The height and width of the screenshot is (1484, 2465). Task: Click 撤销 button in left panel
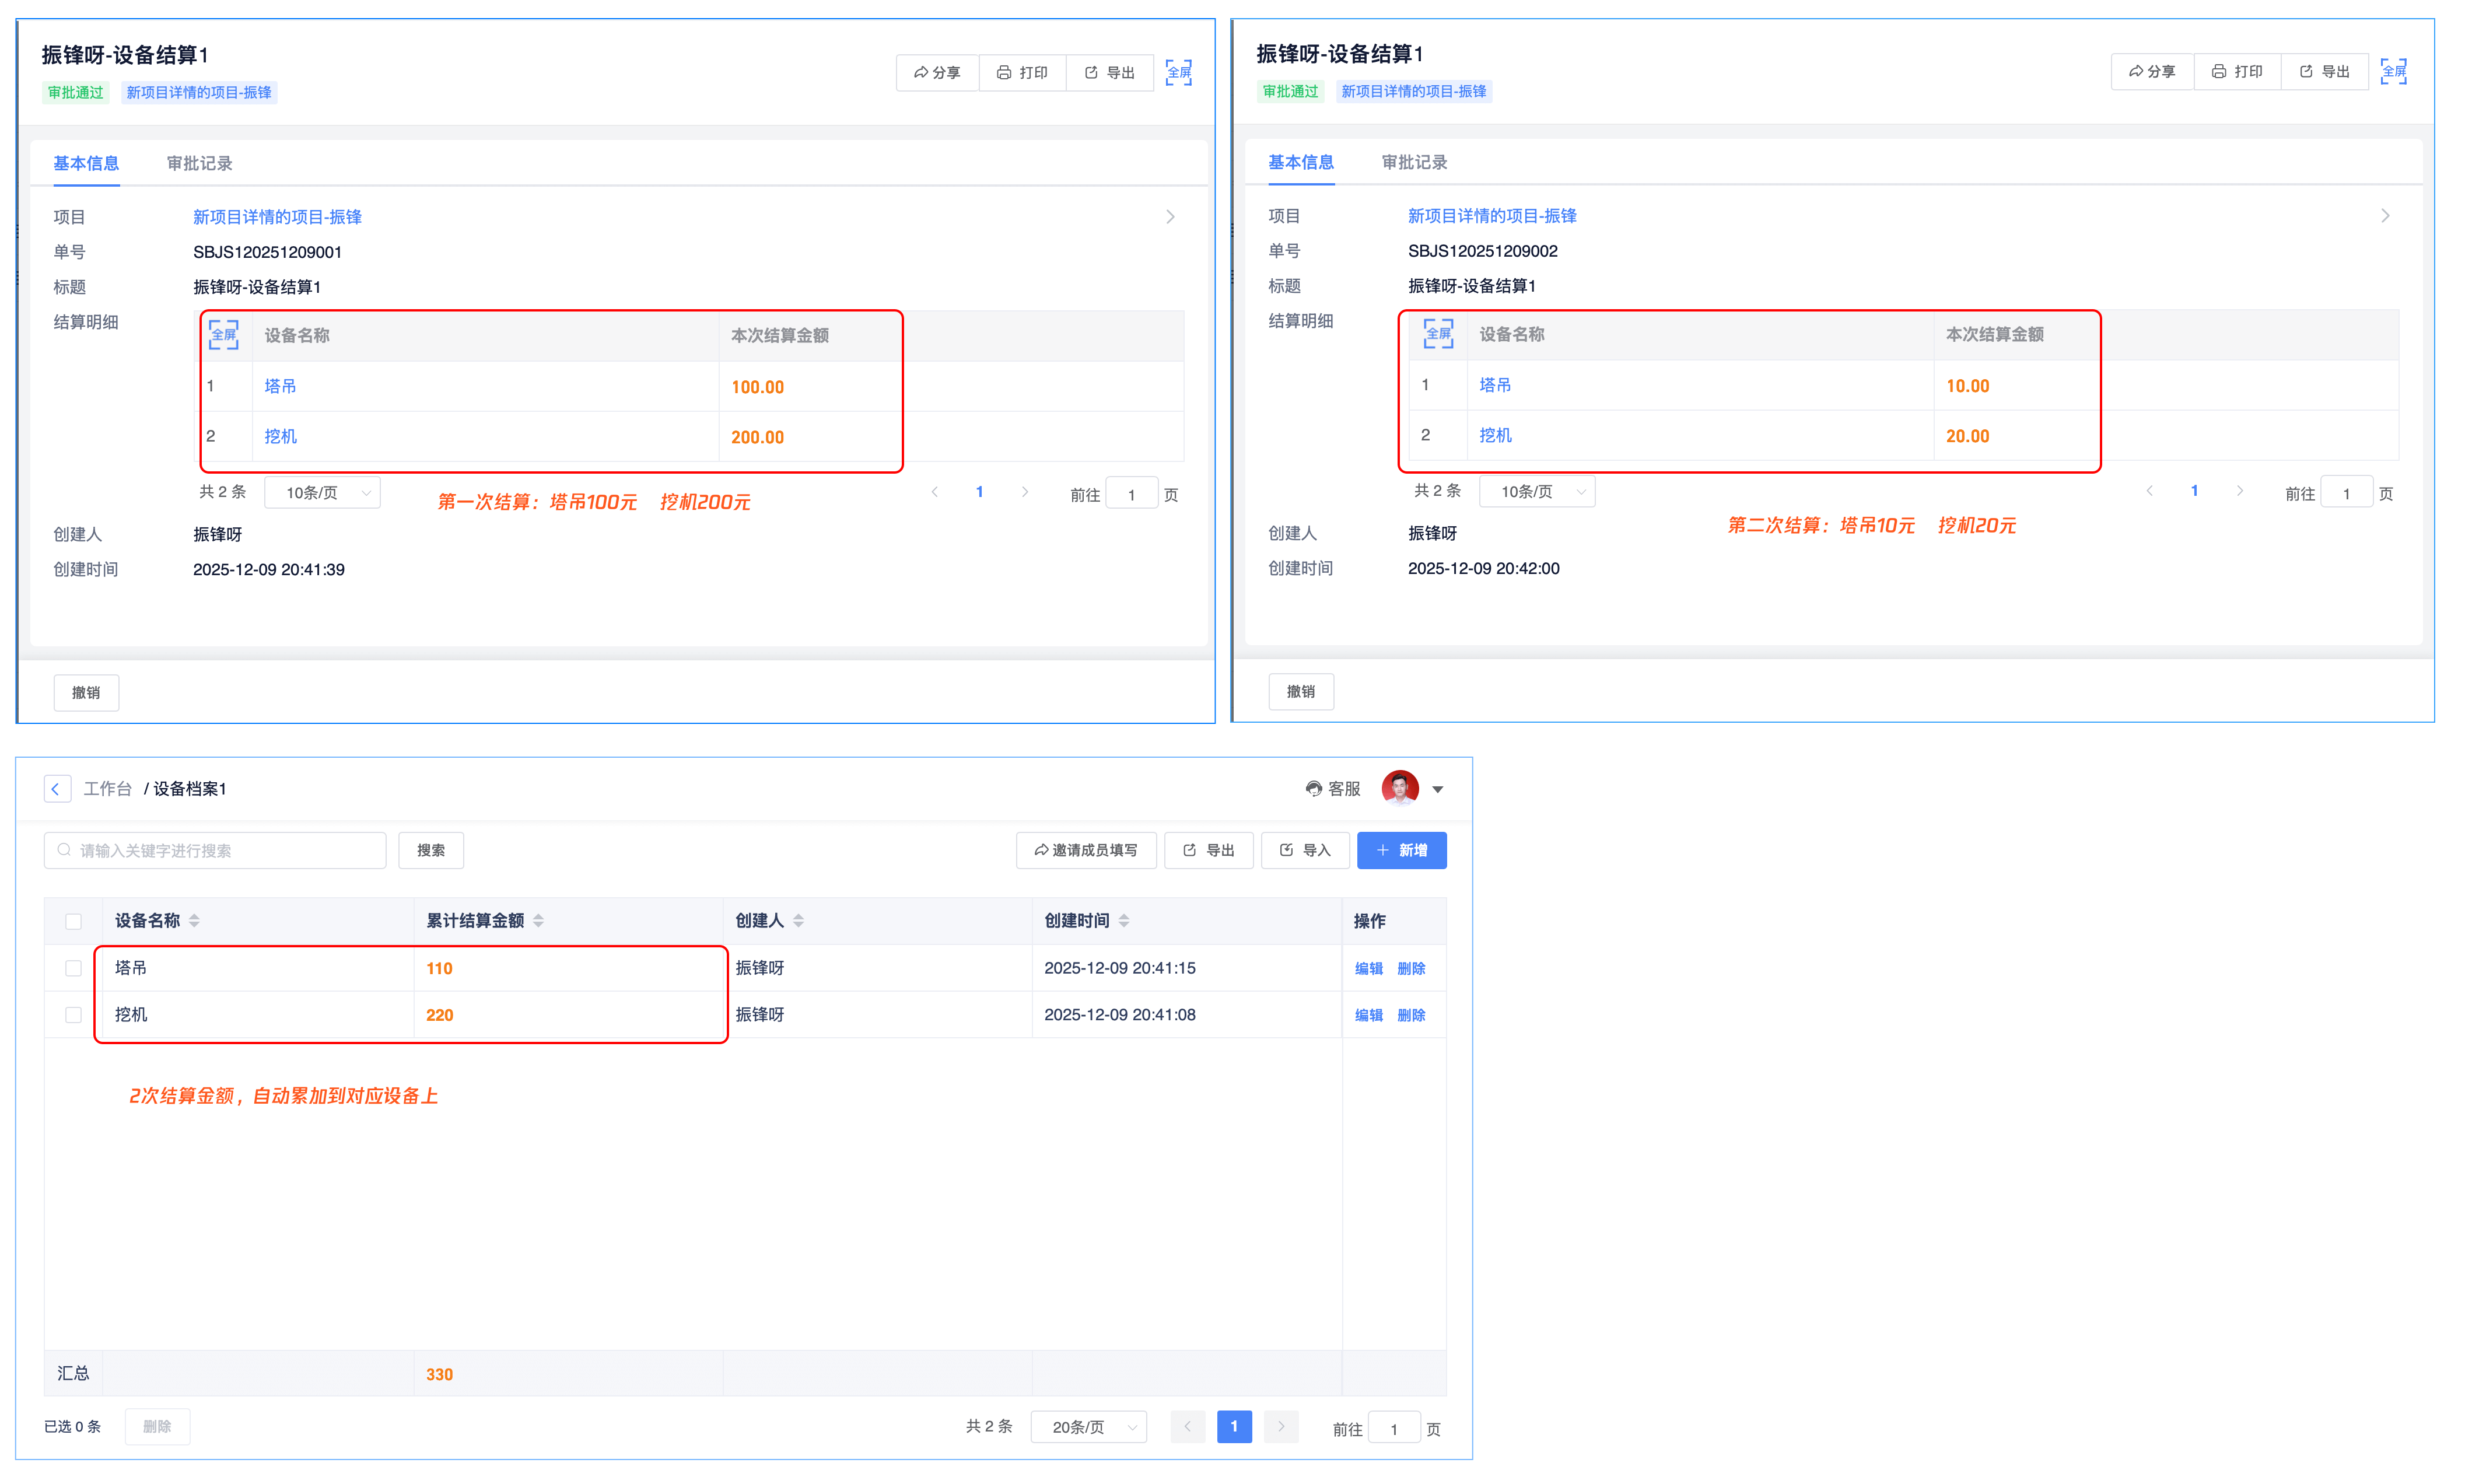[86, 692]
